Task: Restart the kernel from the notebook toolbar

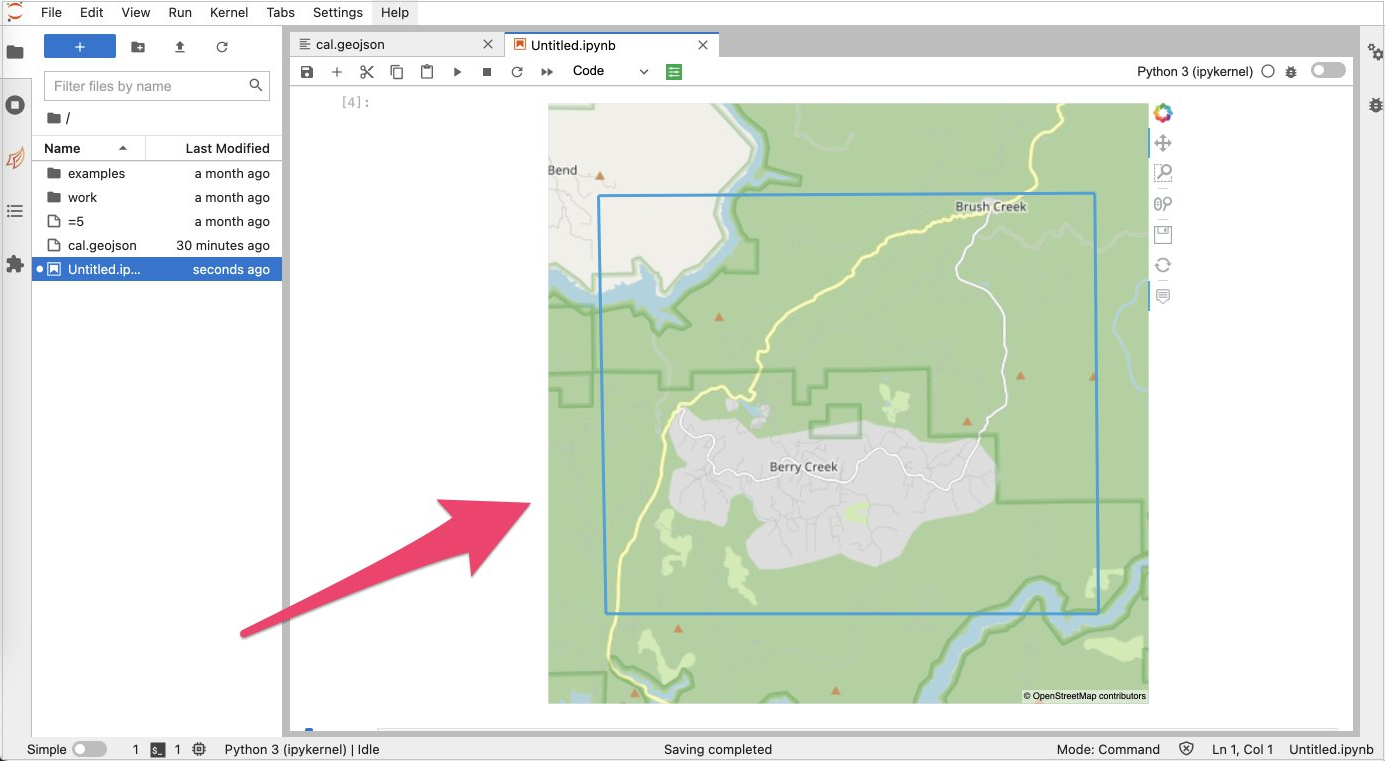Action: pyautogui.click(x=517, y=72)
